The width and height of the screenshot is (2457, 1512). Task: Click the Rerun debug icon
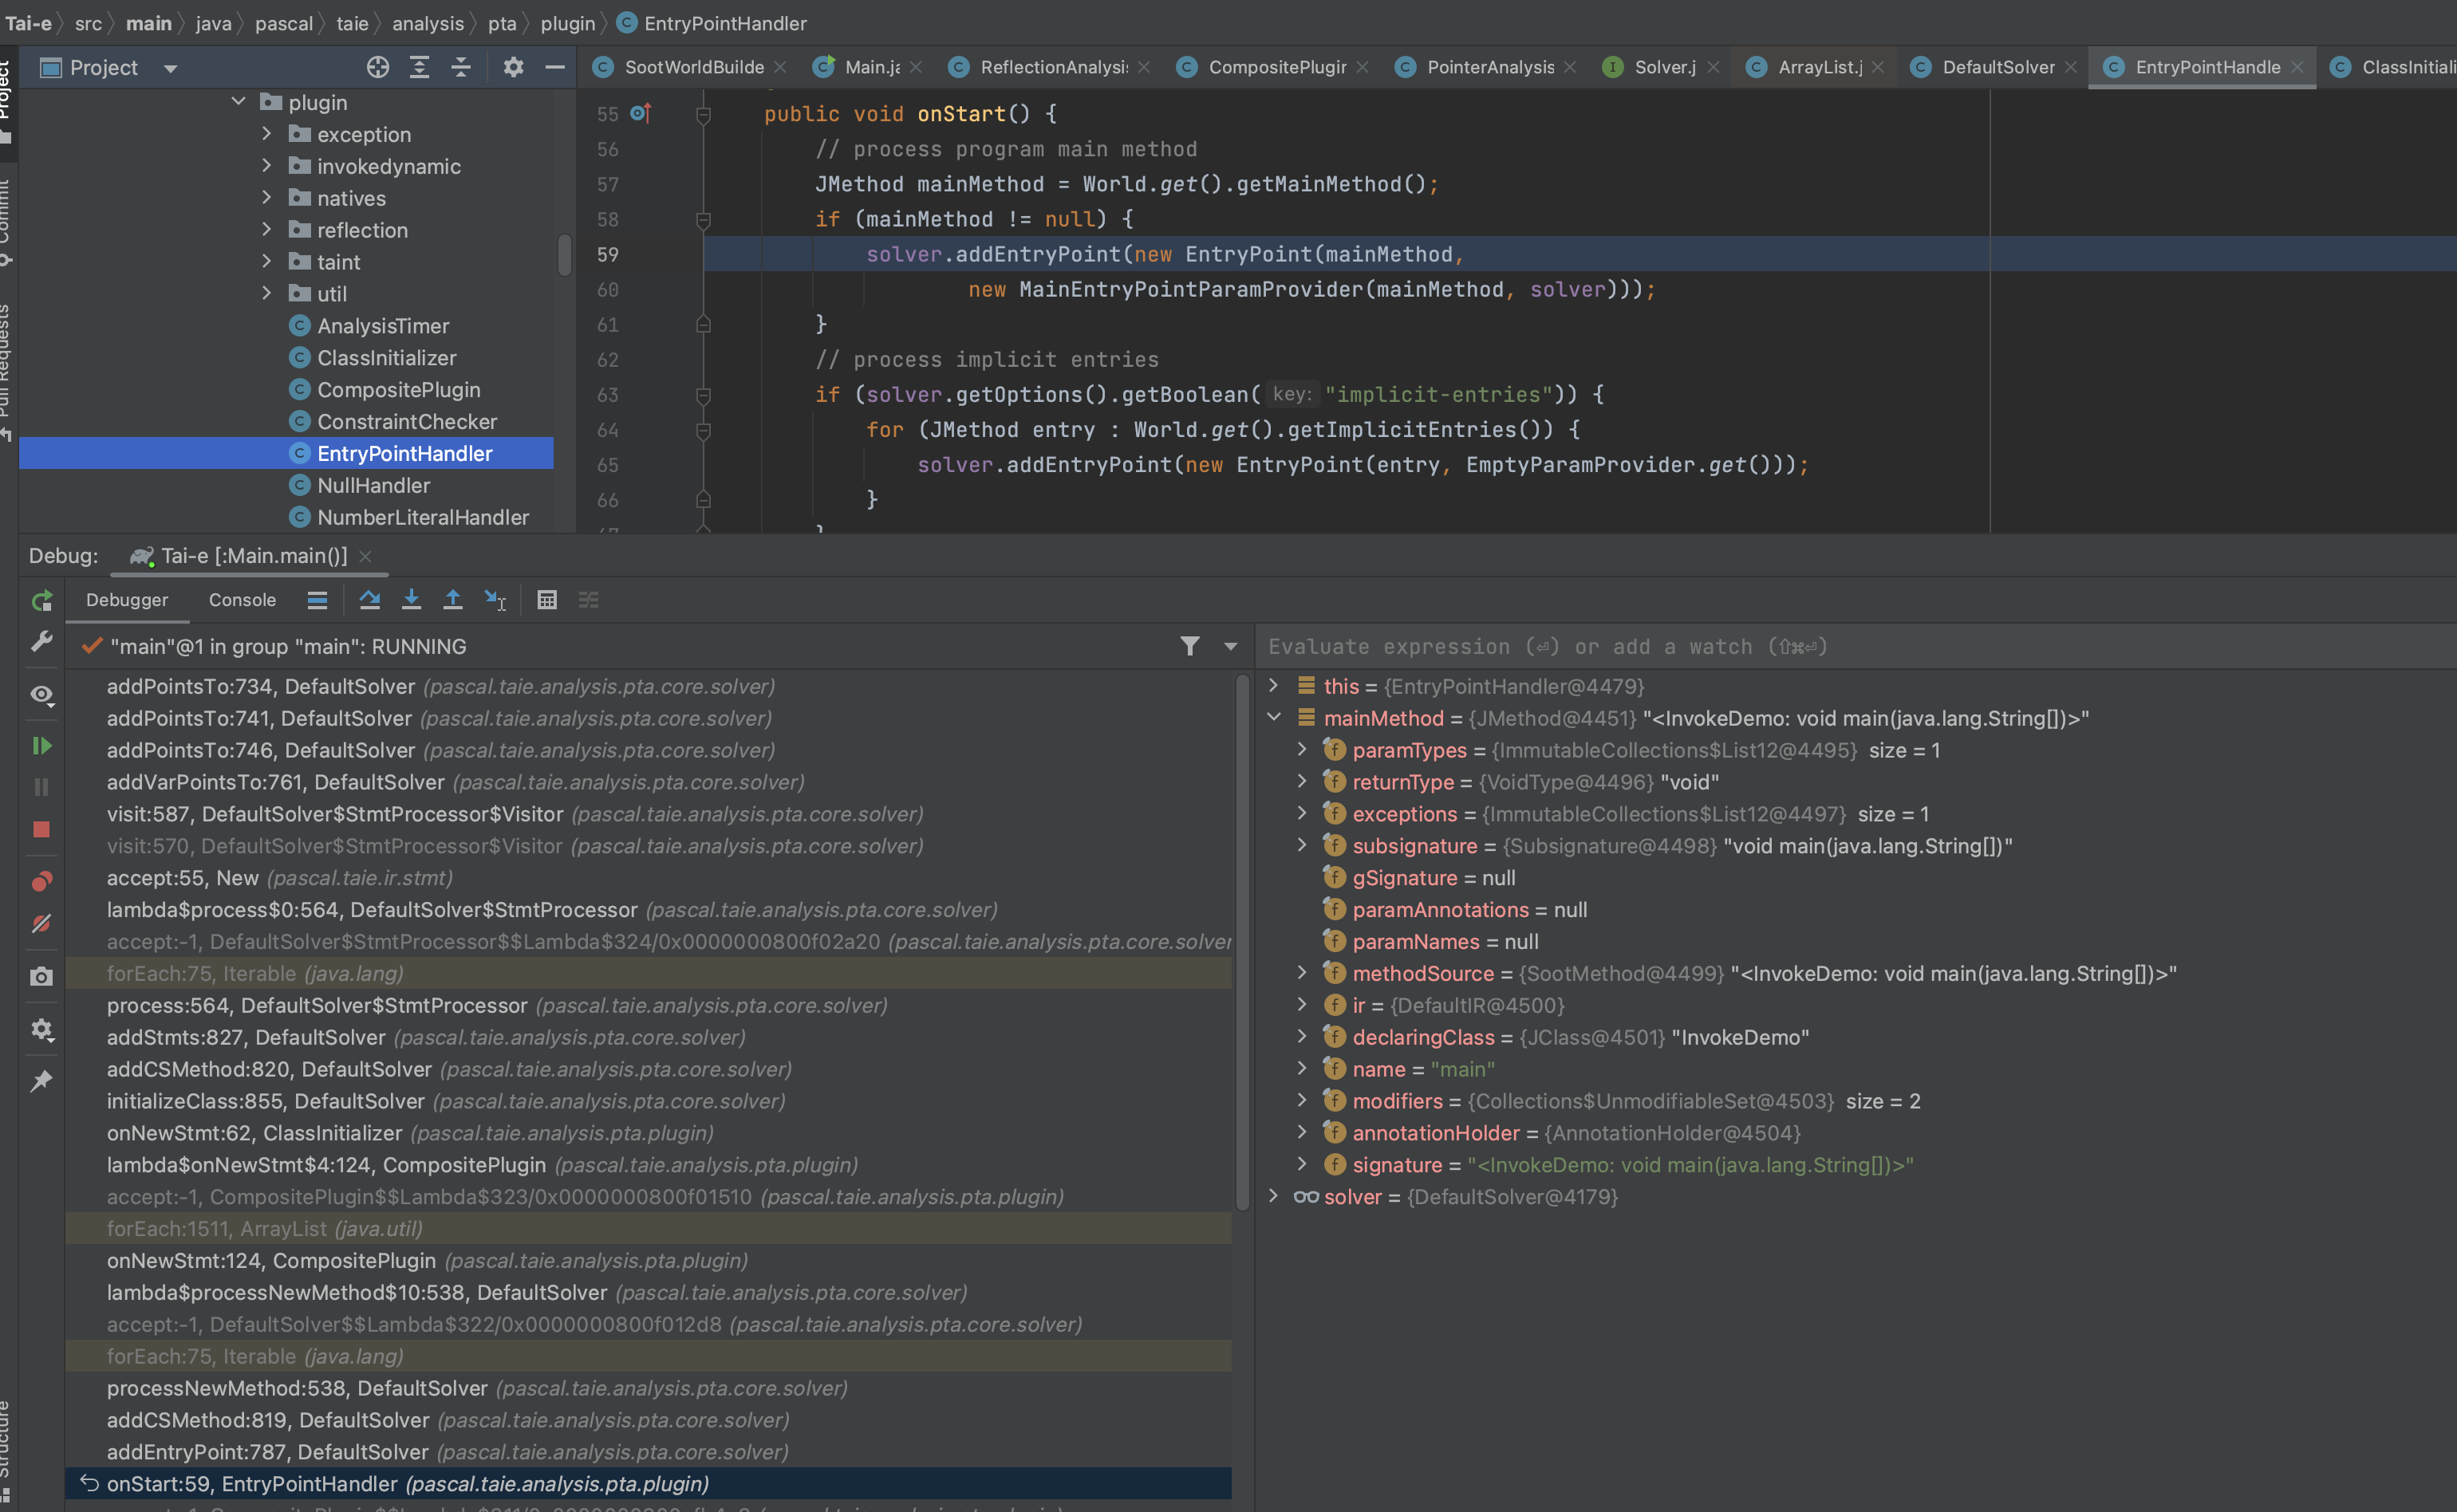tap(41, 600)
